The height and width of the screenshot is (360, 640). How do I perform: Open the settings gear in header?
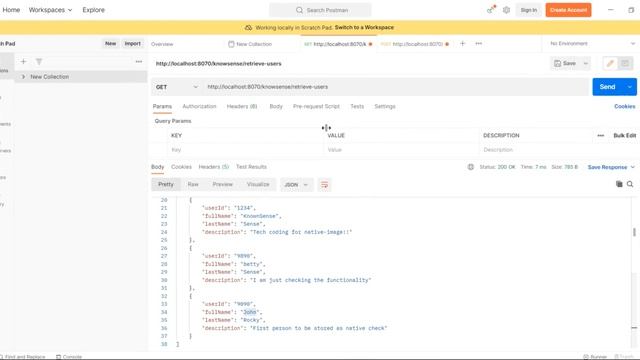click(x=506, y=10)
